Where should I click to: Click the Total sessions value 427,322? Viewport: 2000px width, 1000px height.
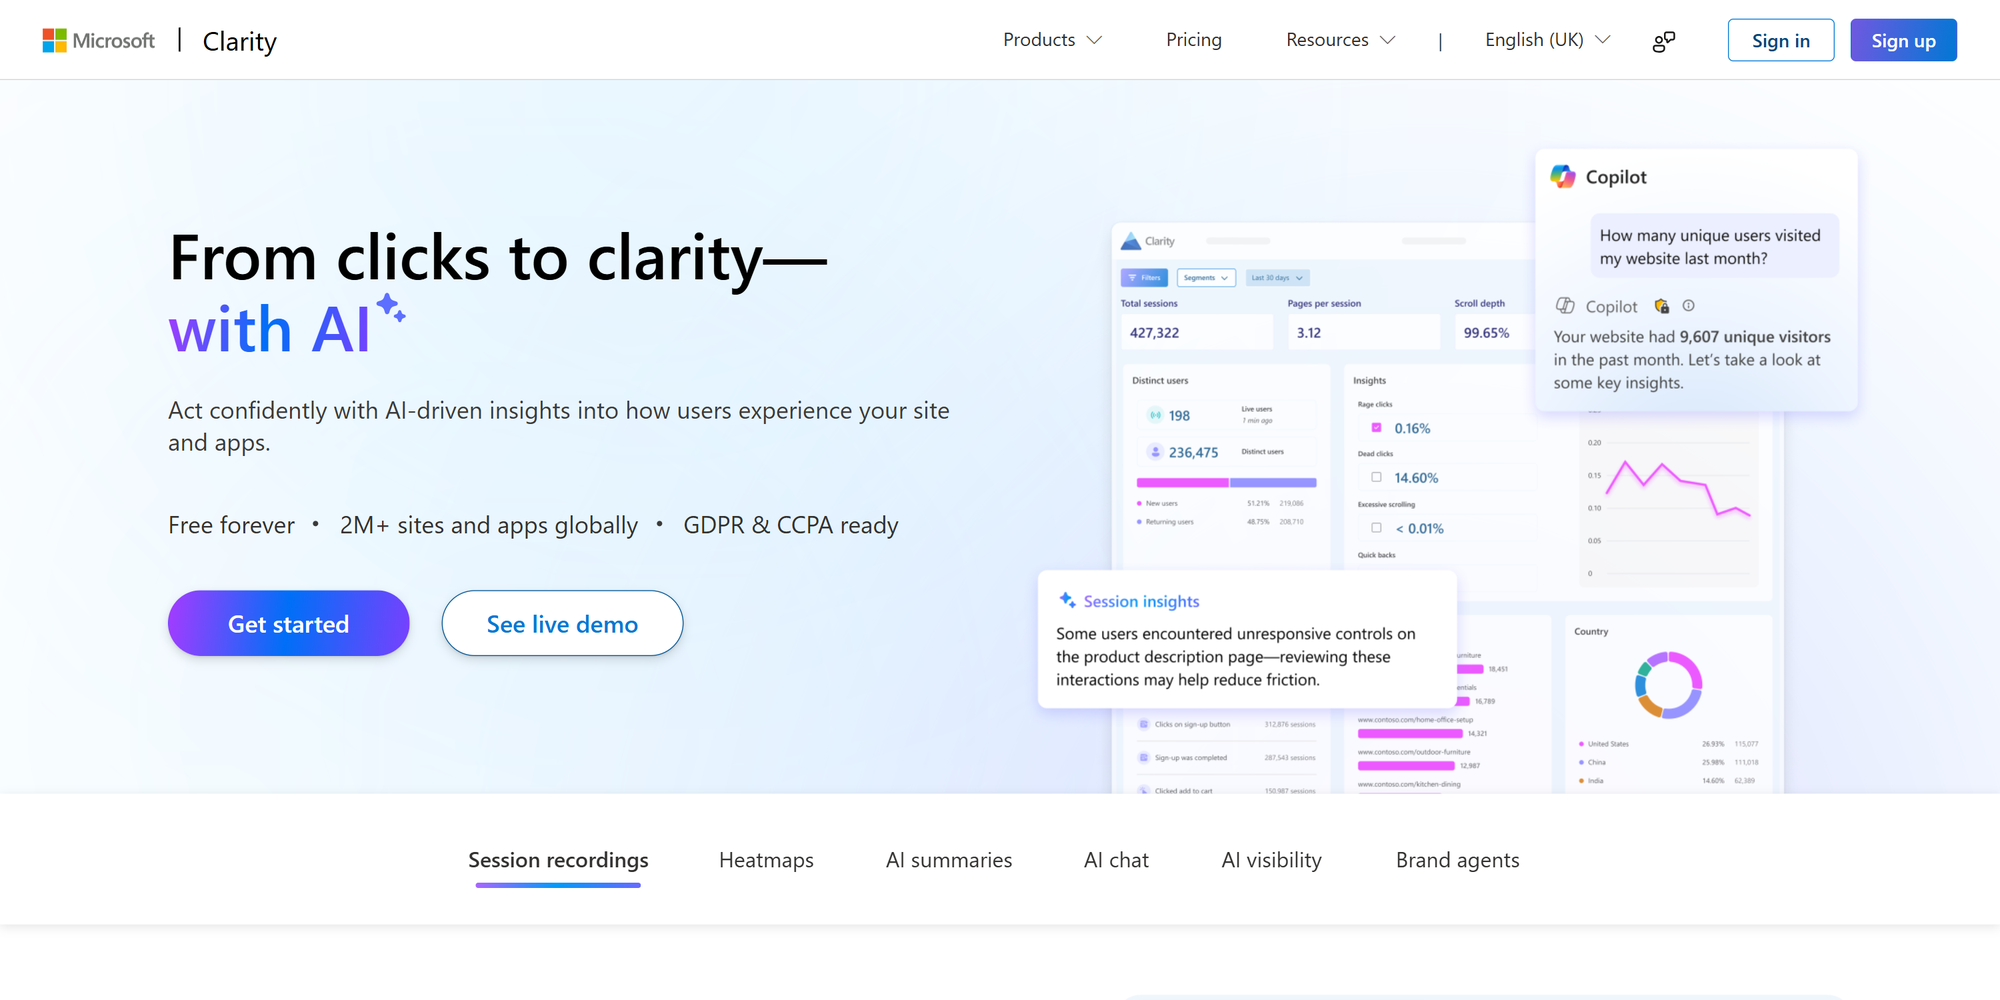(1155, 332)
